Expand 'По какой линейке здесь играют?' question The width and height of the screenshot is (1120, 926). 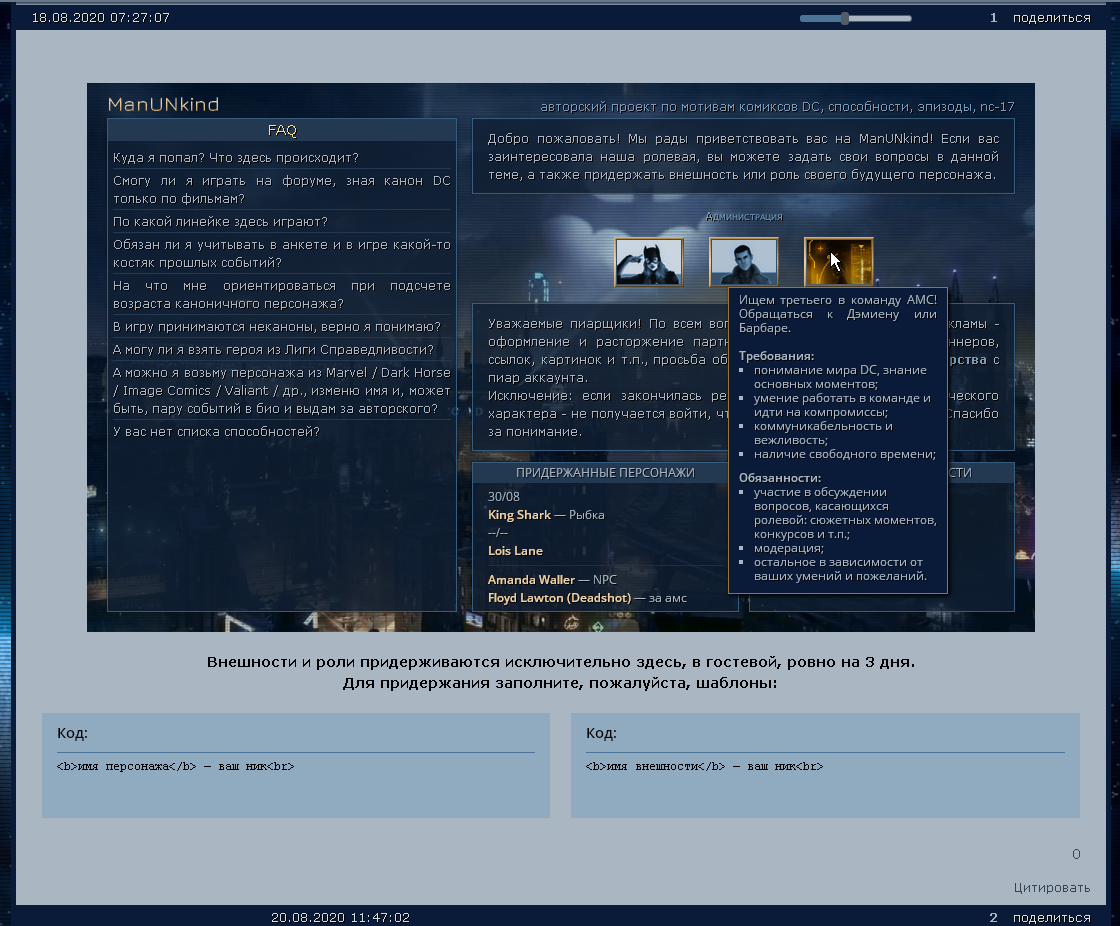tap(220, 222)
